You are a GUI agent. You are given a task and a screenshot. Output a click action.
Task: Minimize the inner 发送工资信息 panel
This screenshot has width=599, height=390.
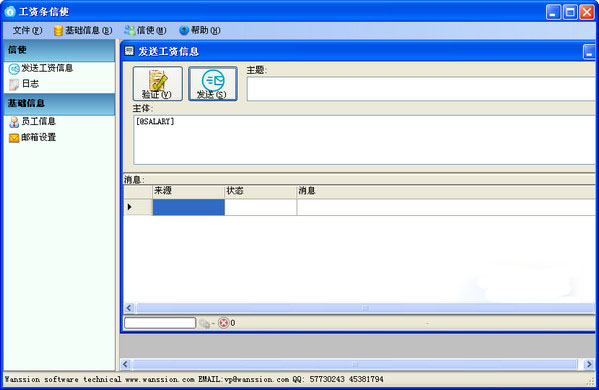589,52
